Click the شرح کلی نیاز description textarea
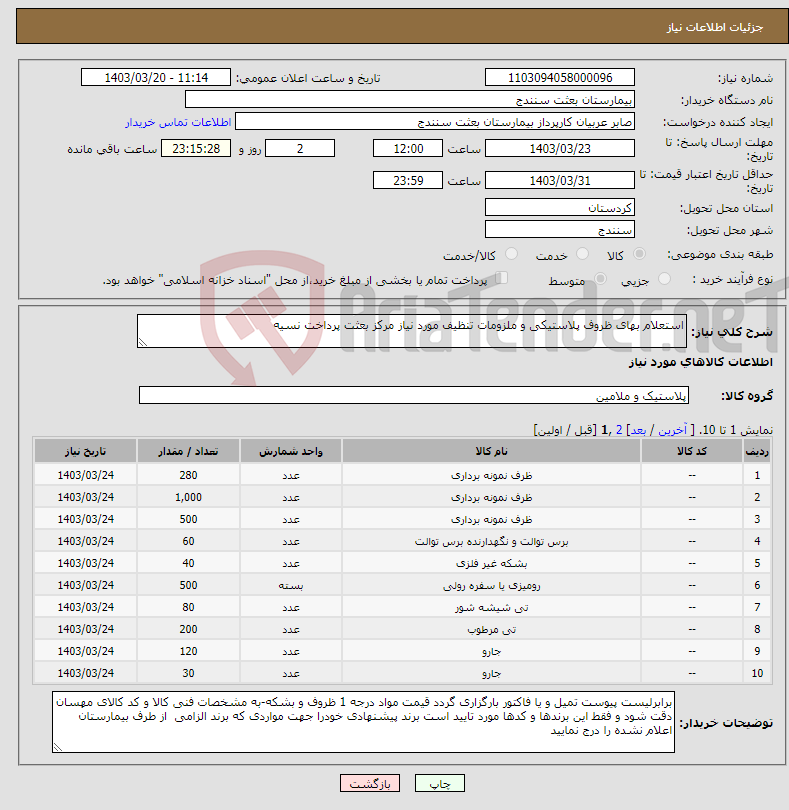 point(412,331)
